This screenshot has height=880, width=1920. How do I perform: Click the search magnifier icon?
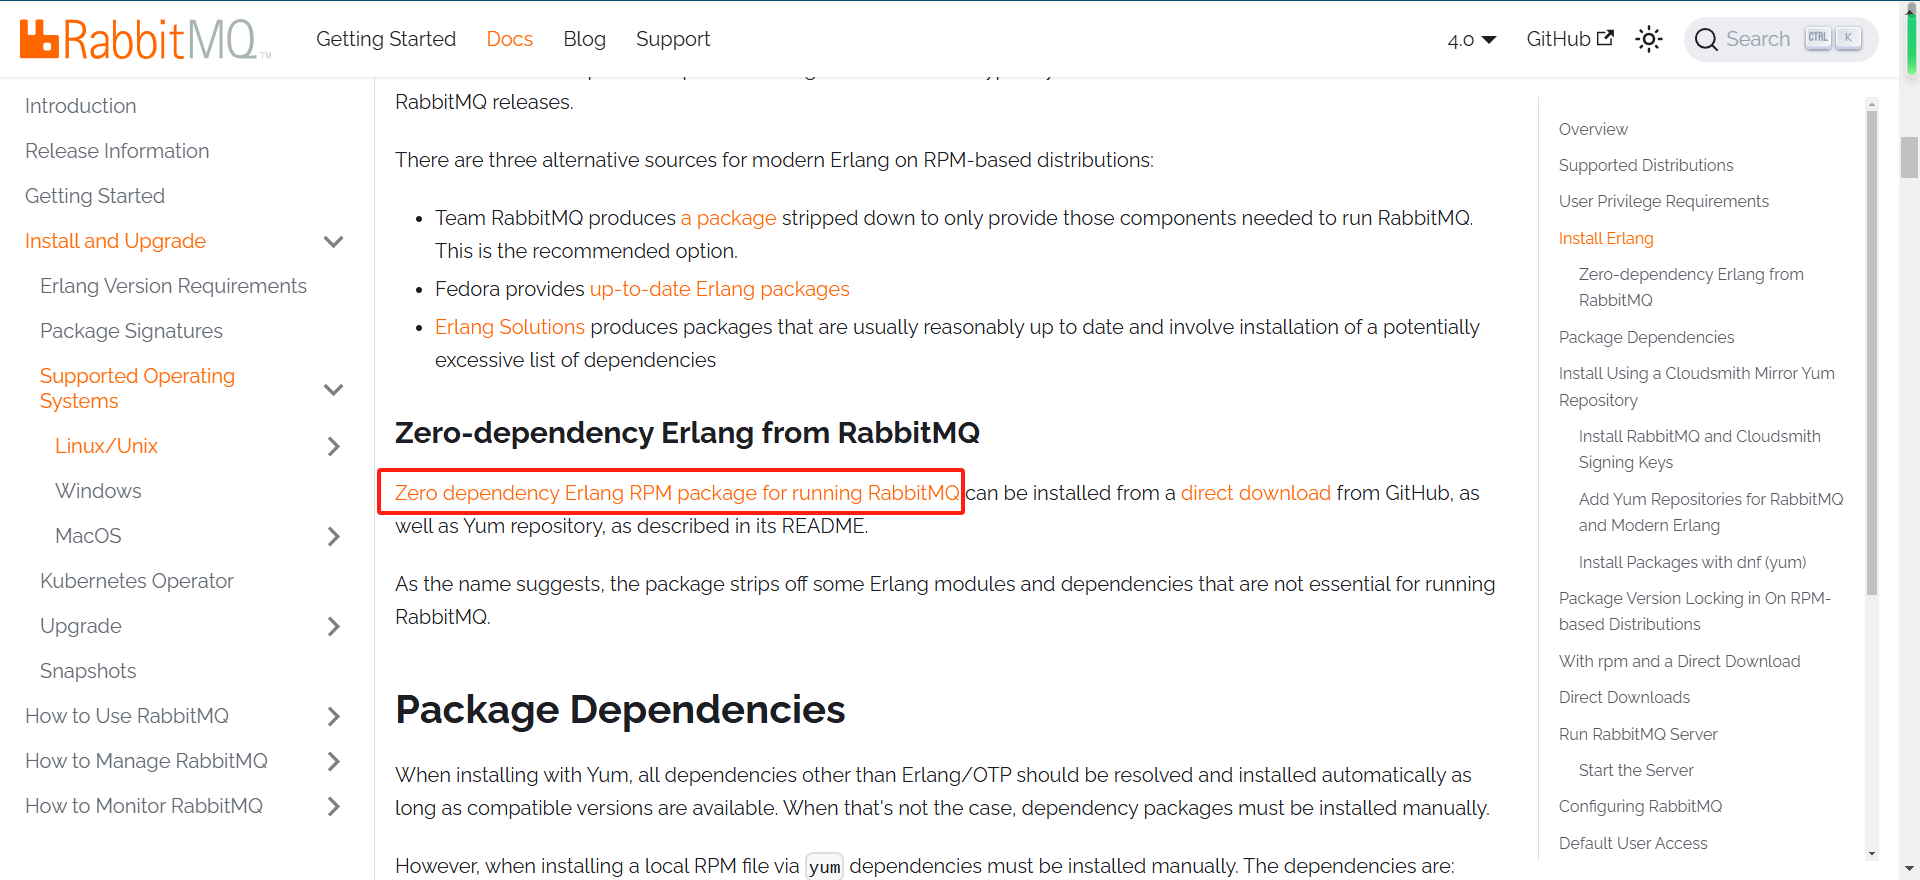(1706, 40)
